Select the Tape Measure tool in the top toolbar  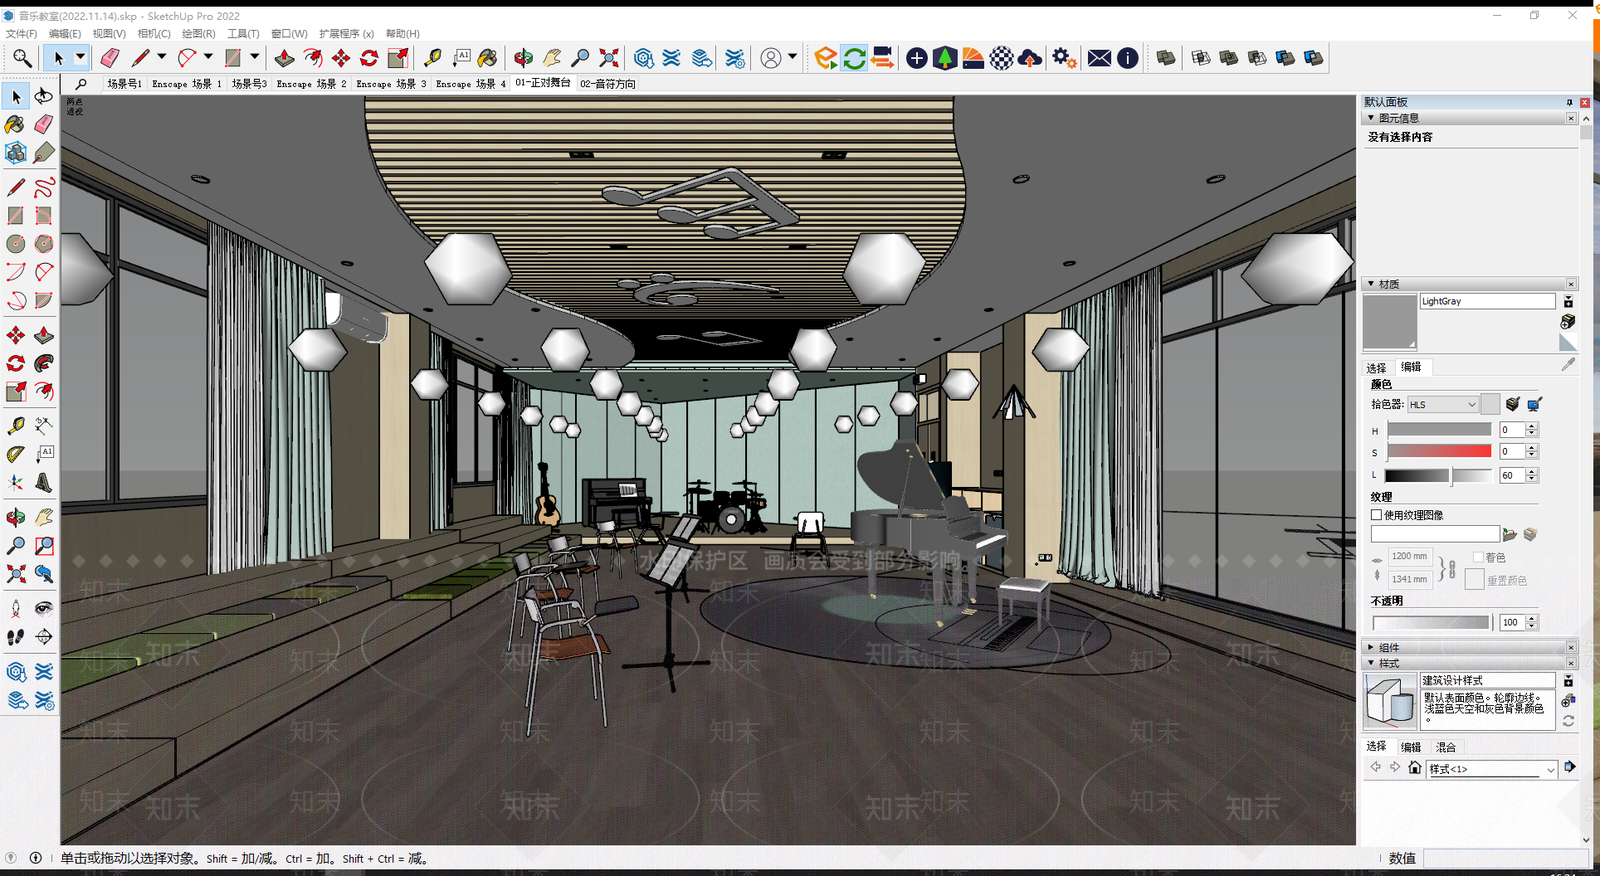point(432,58)
